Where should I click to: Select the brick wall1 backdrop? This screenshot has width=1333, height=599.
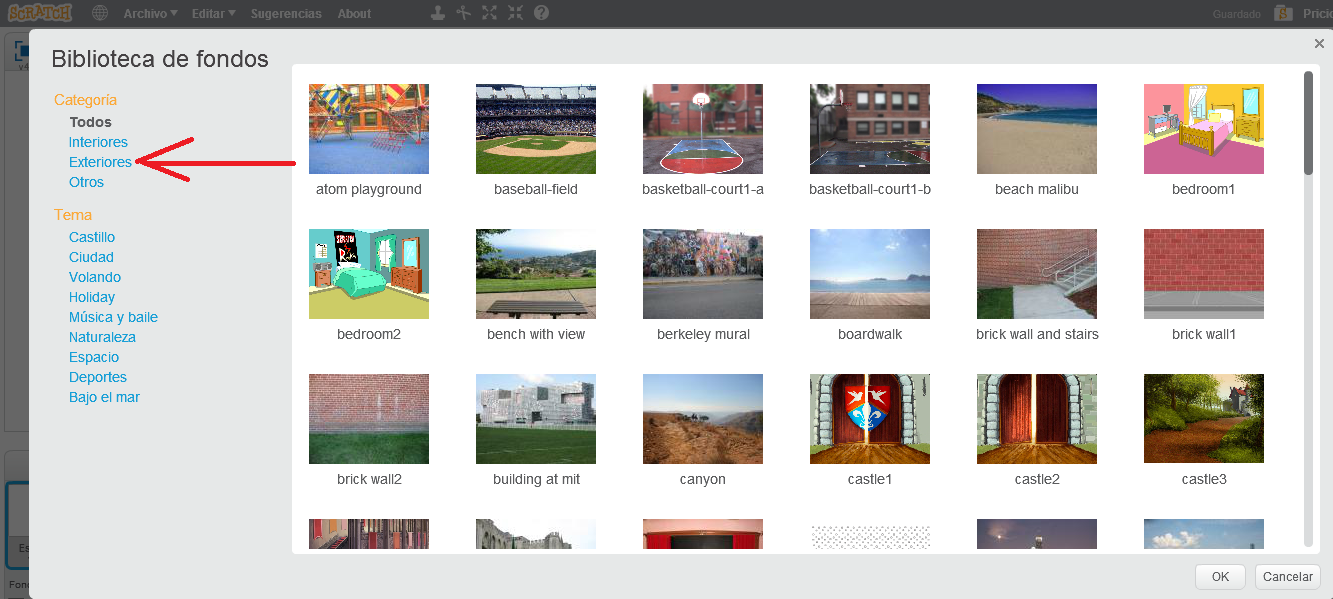pyautogui.click(x=1204, y=274)
